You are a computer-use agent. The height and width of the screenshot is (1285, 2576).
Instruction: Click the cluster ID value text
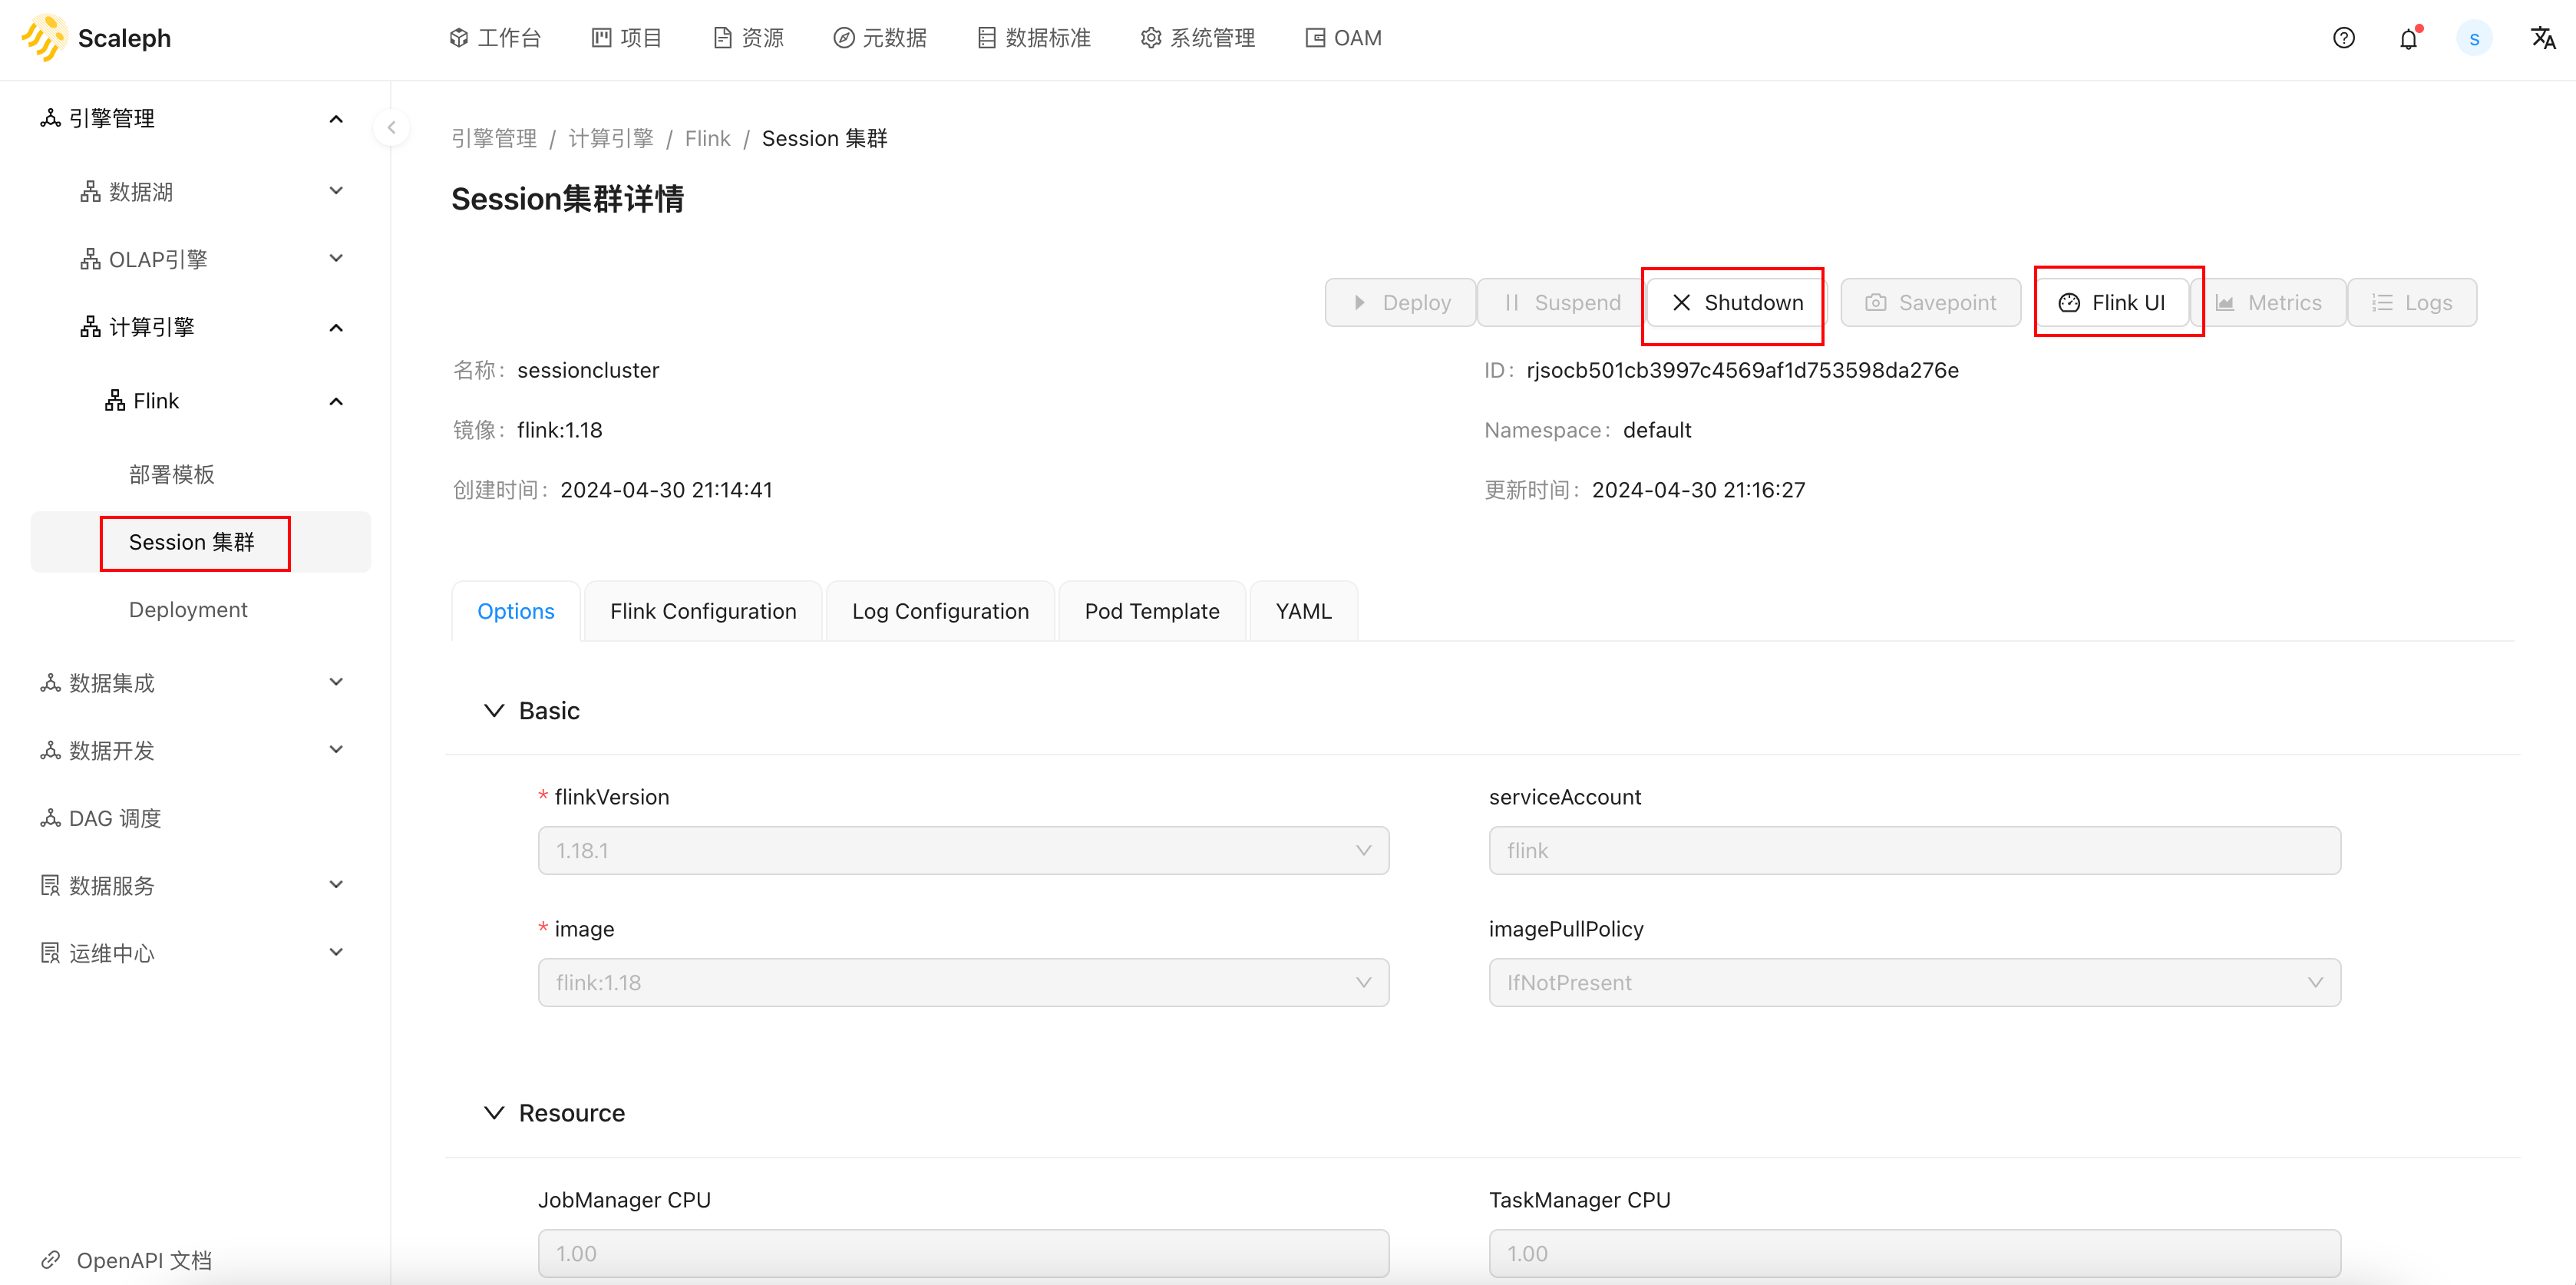click(x=1742, y=370)
